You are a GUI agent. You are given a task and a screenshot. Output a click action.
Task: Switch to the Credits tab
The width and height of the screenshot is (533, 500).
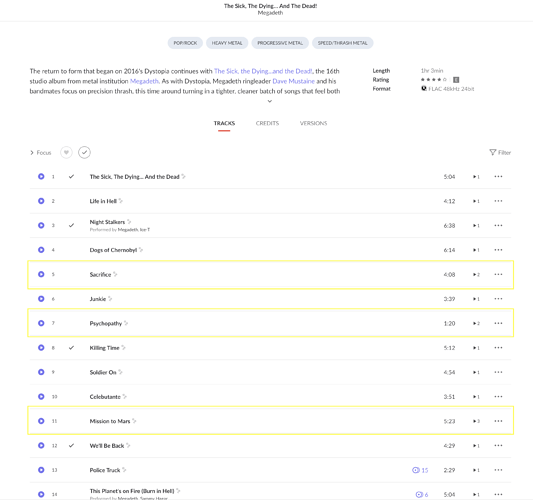[x=267, y=123]
